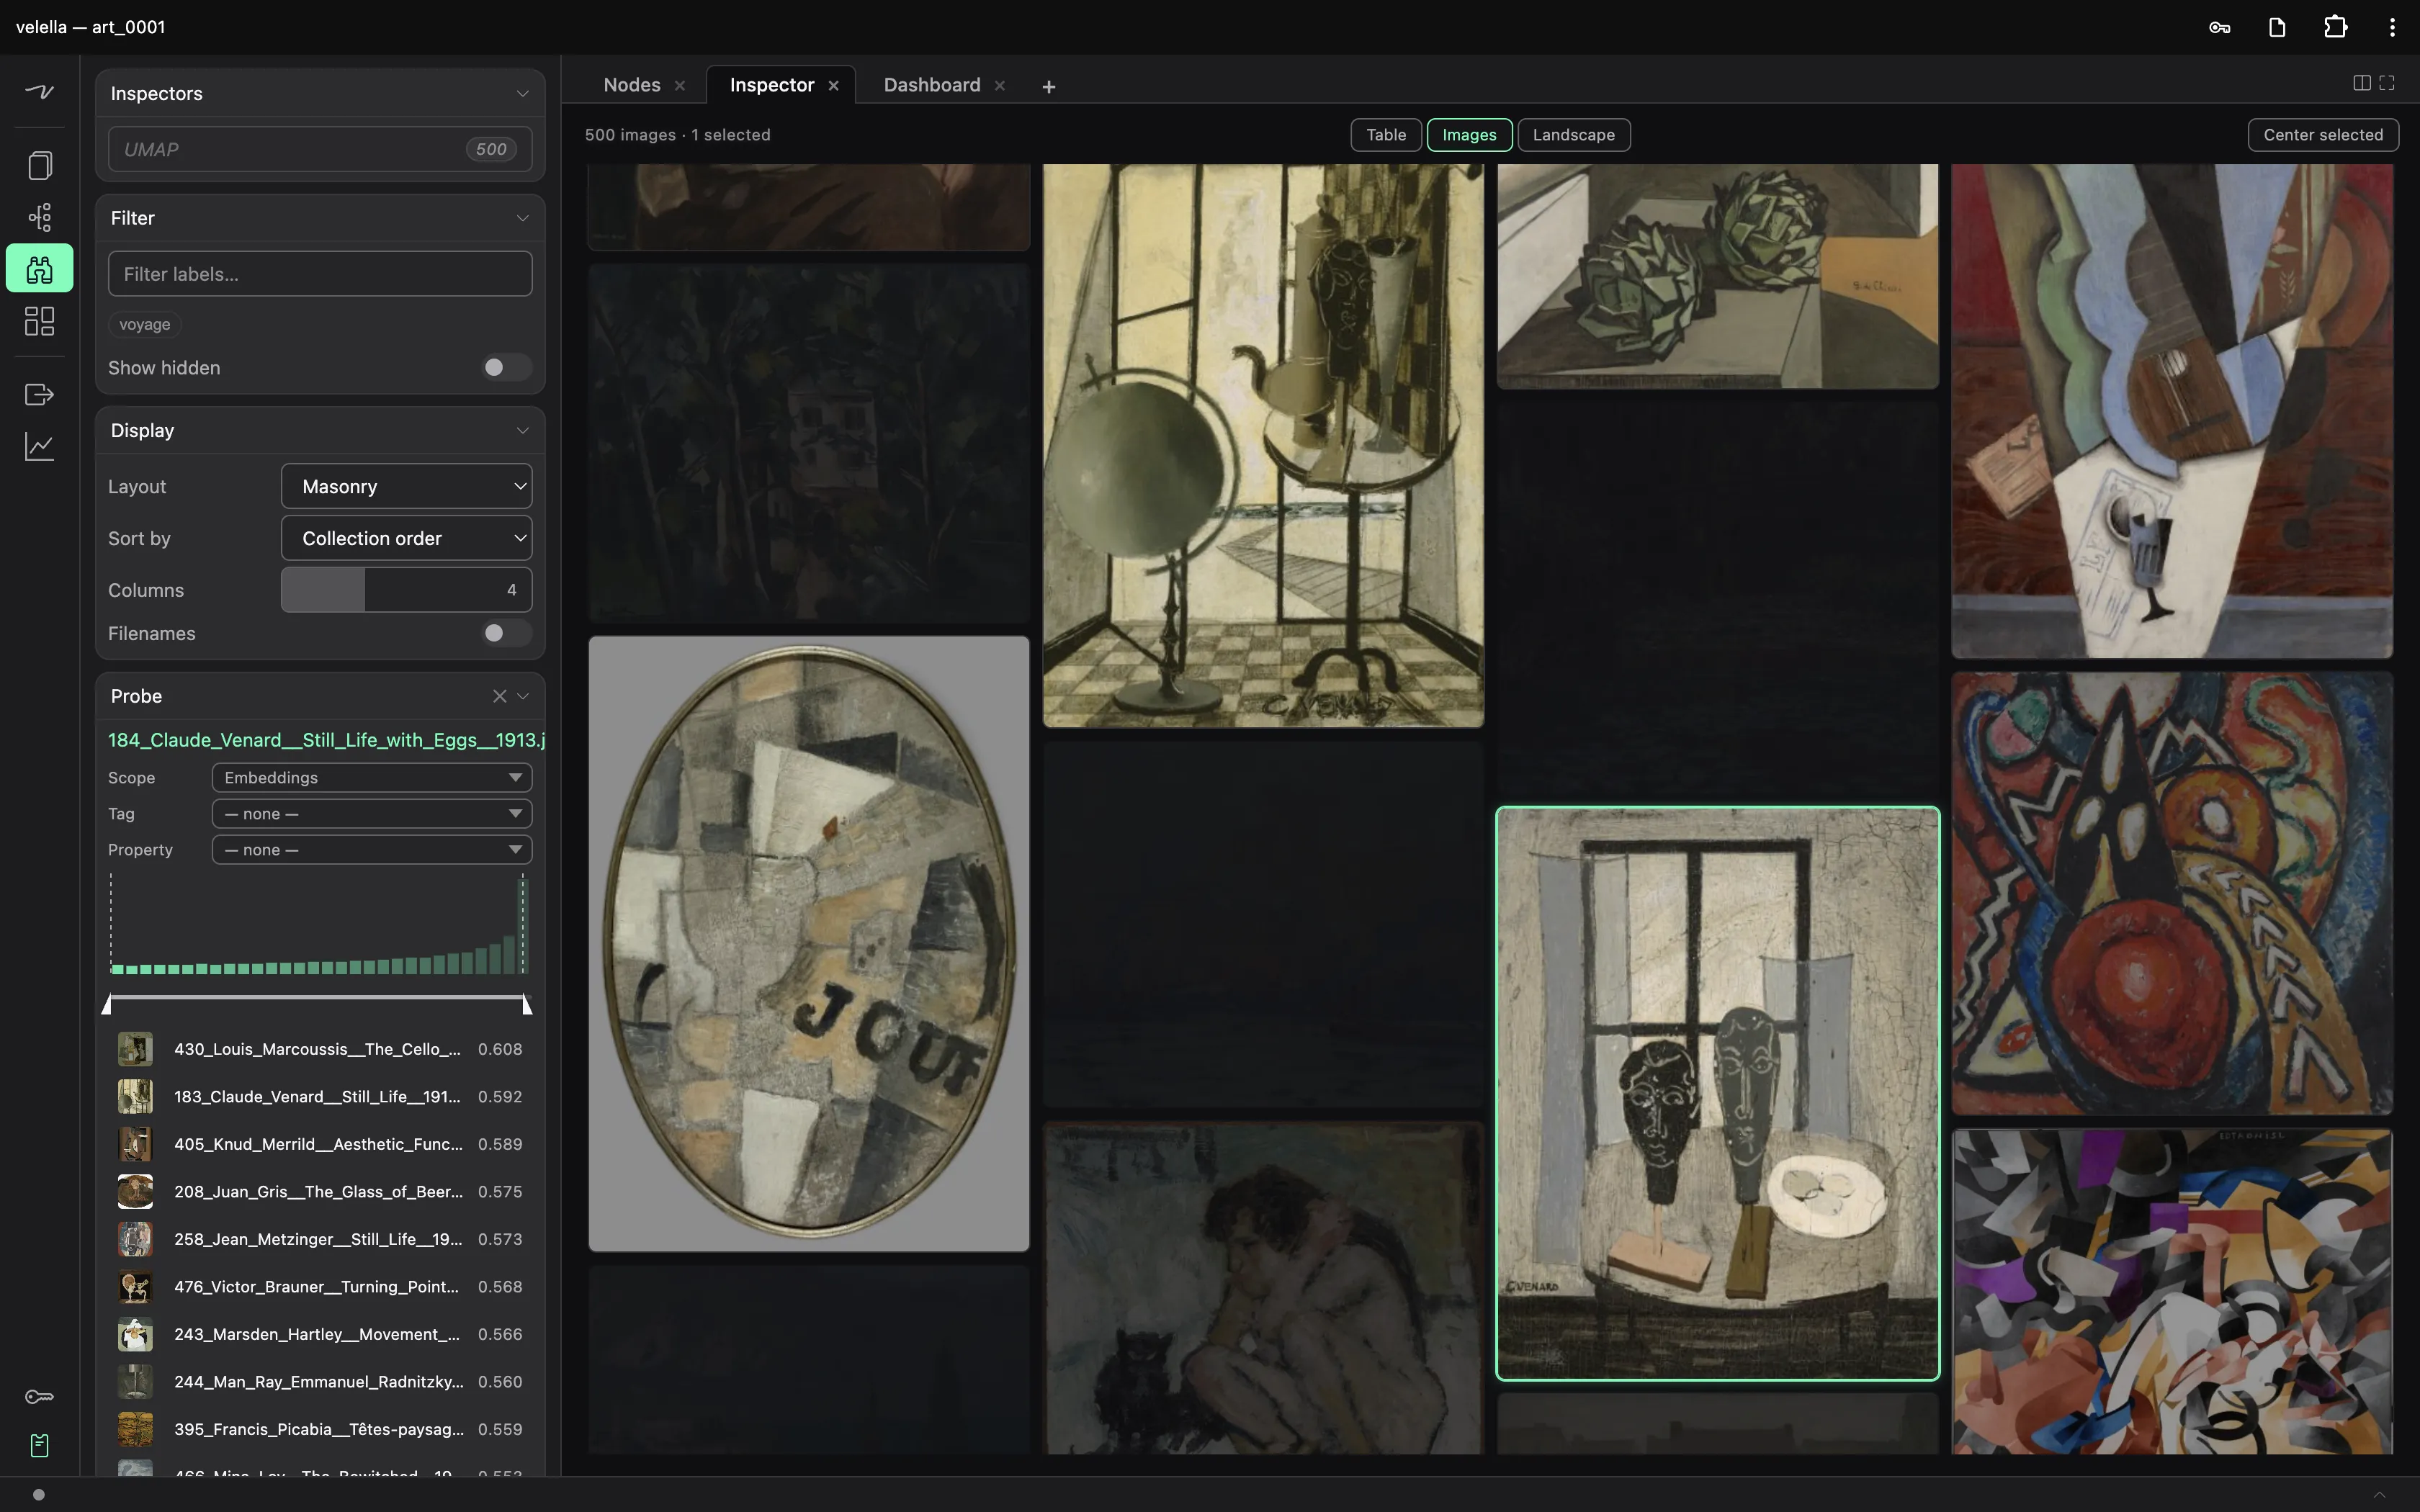Toggle the Filenames switch

tap(506, 633)
